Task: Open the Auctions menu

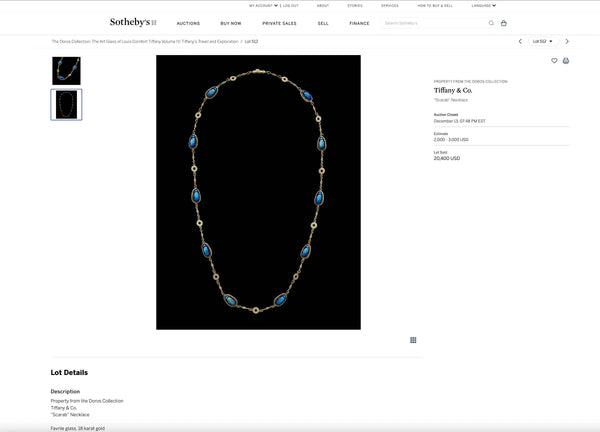Action: pos(188,23)
